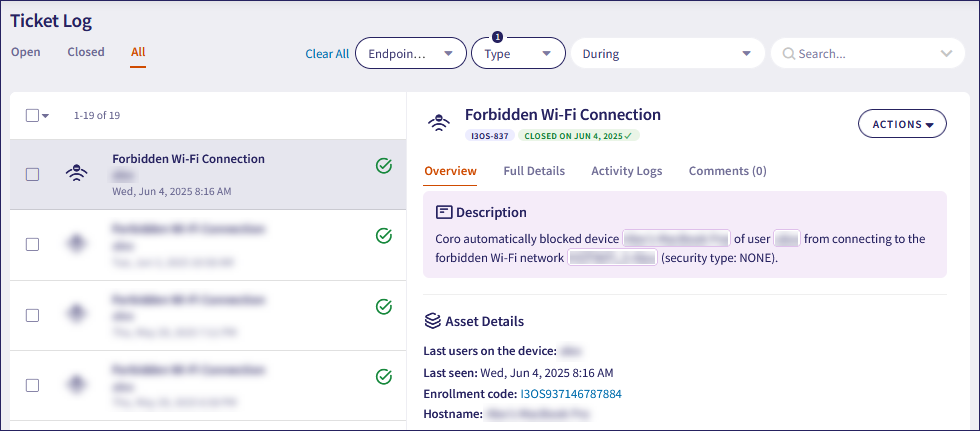Click the Asset Details stack icon
Viewport: 980px width, 431px height.
[x=433, y=321]
